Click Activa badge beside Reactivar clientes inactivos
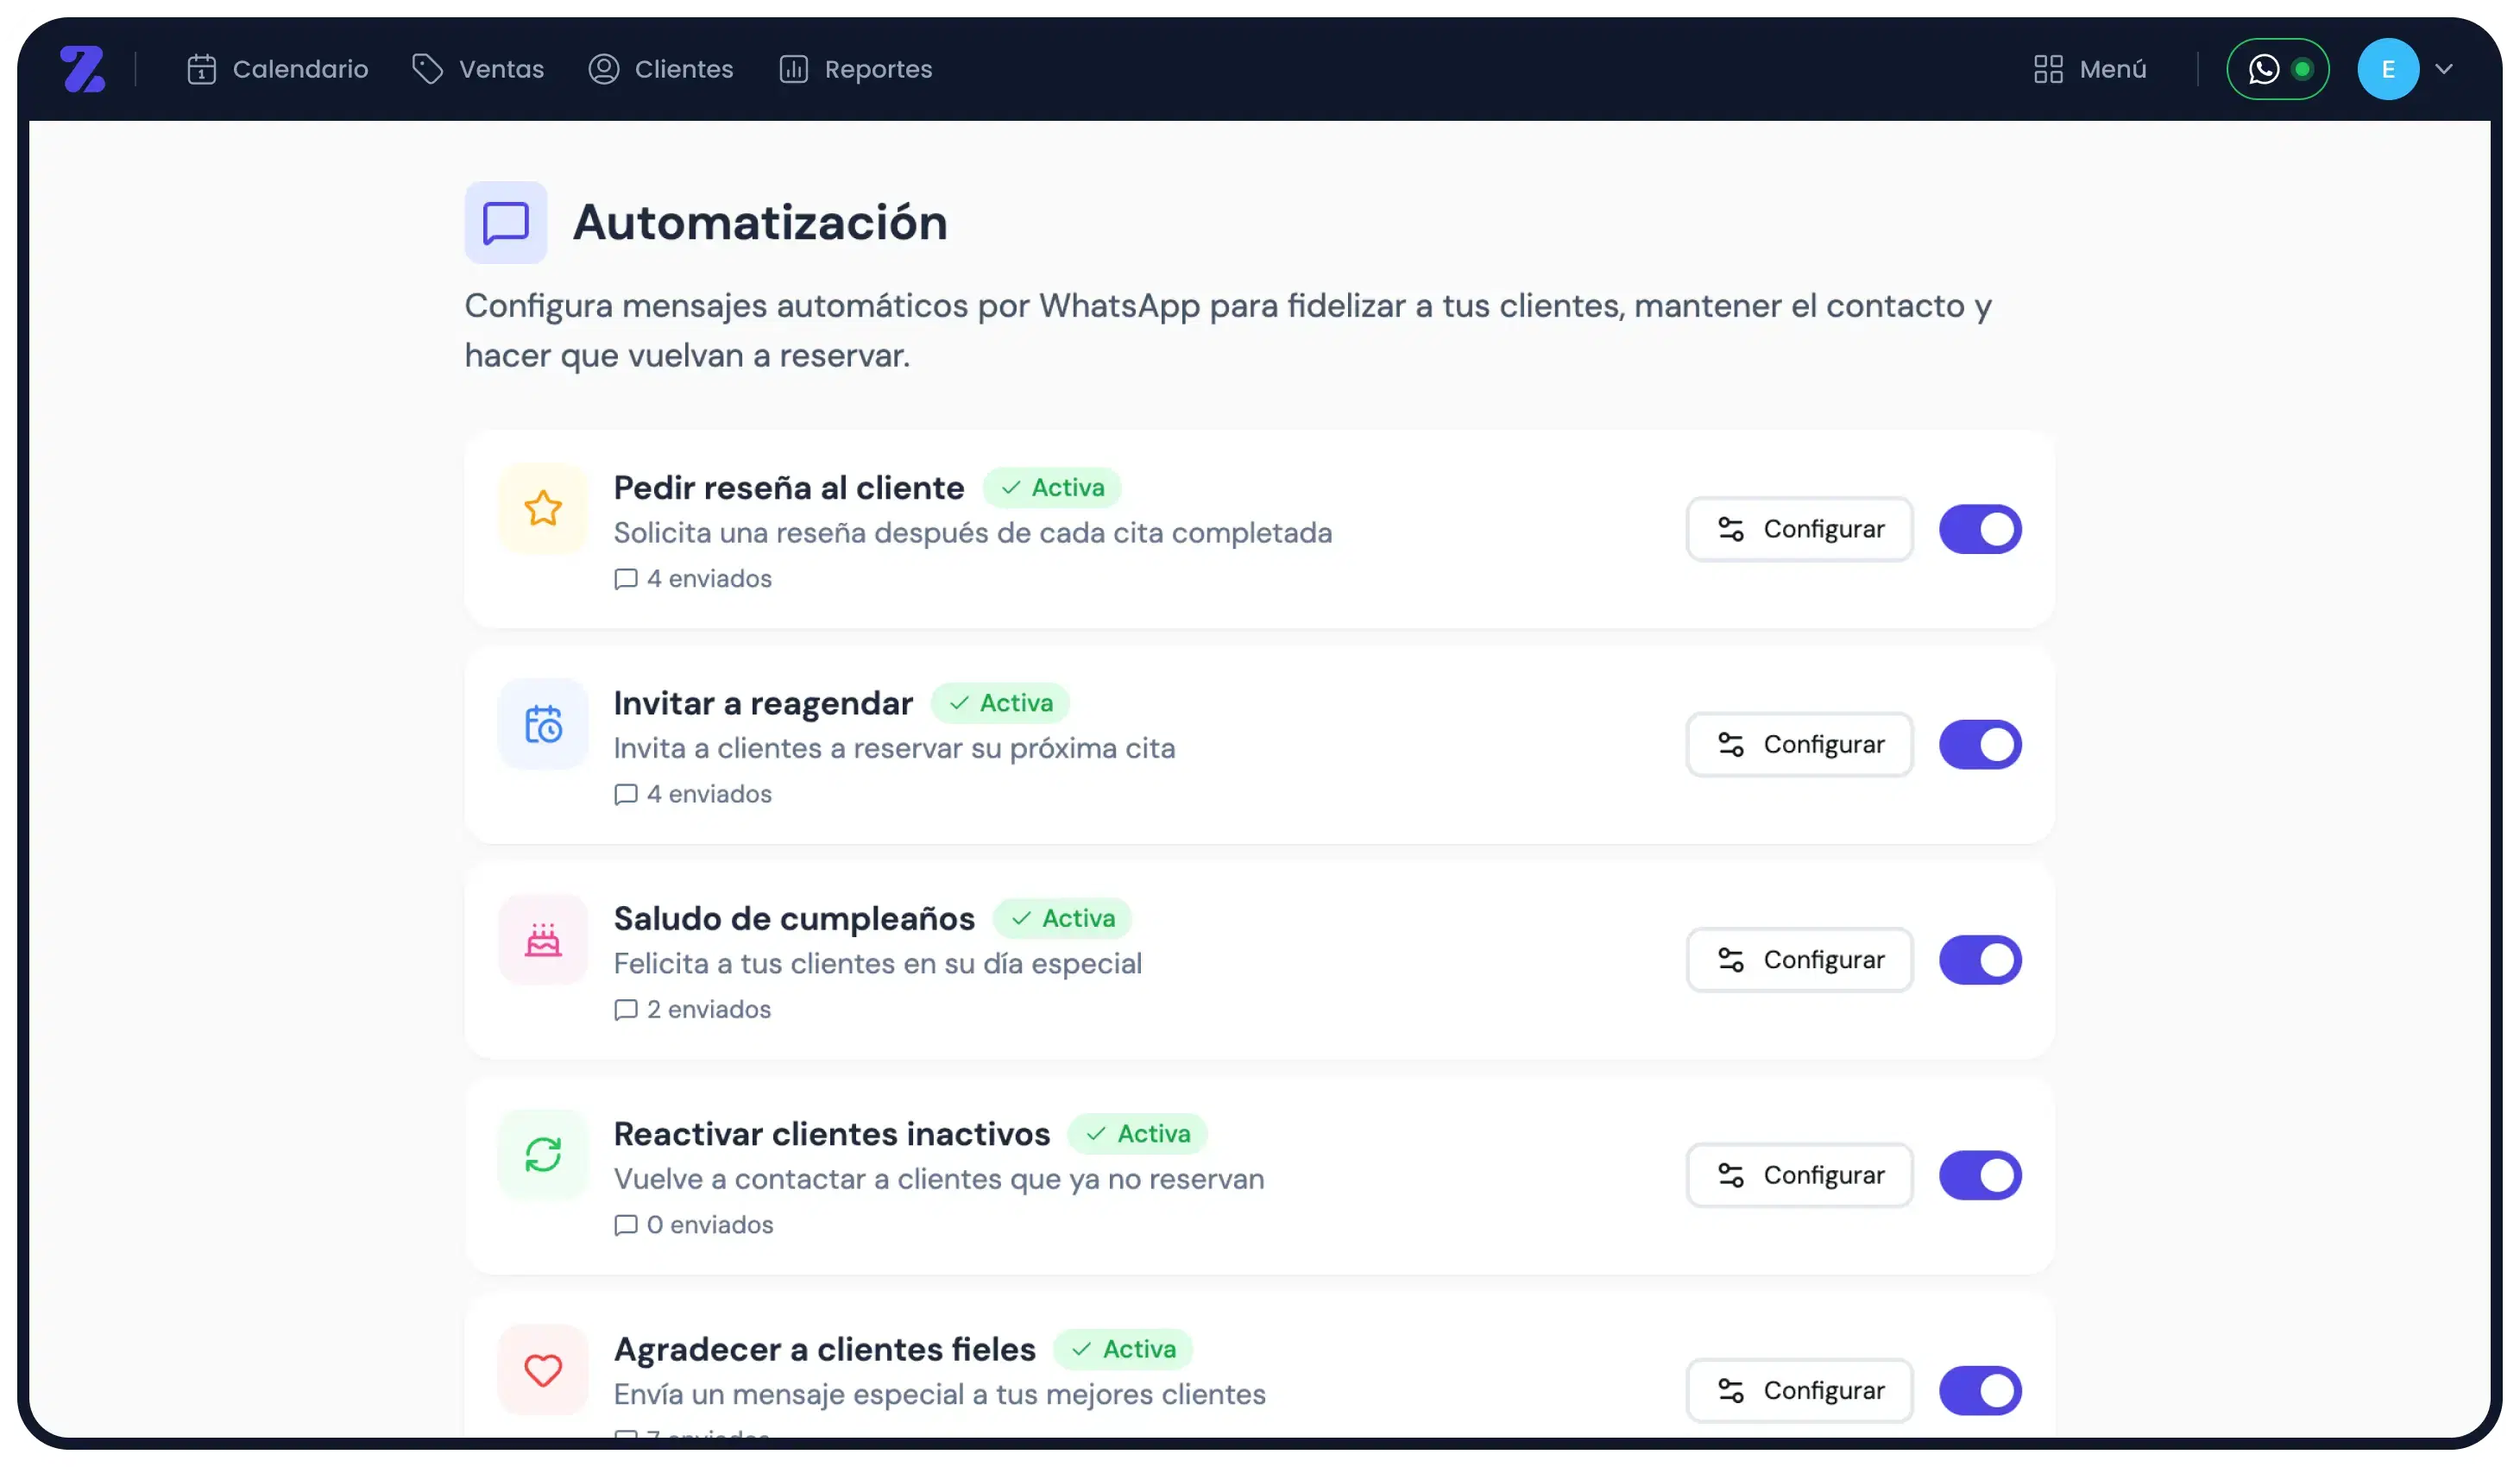The width and height of the screenshot is (2520, 1467). coord(1138,1134)
